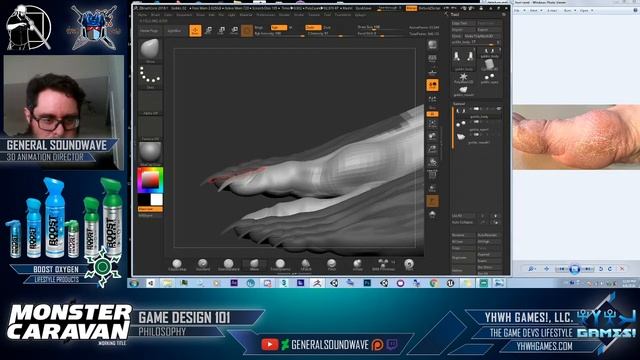
Task: Select the Standard brush
Action: click(x=202, y=265)
